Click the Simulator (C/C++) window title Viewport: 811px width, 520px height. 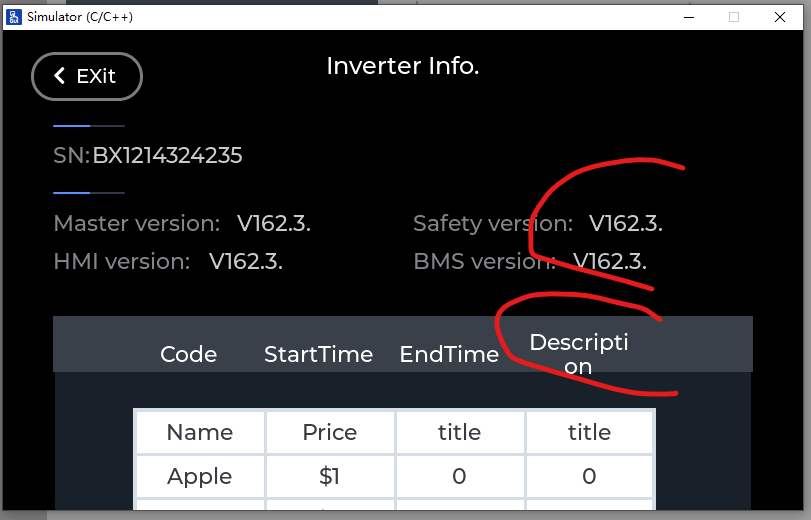click(x=80, y=17)
